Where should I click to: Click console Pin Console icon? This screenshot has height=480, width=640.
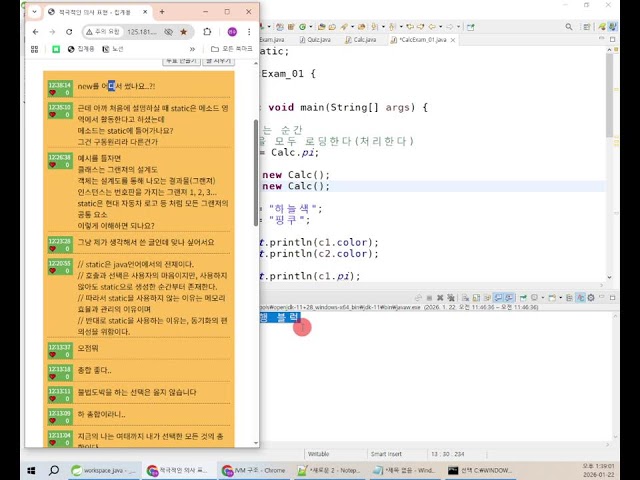(x=523, y=298)
